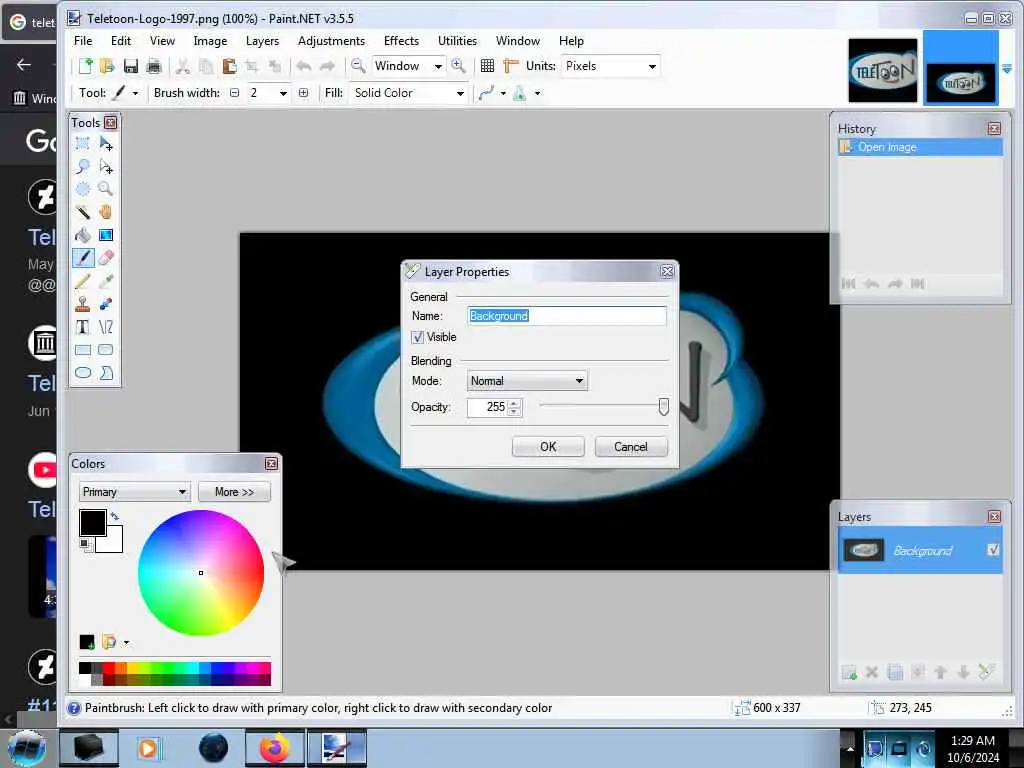
Task: Select the Paintbrush tool in Tools panel
Action: [83, 258]
